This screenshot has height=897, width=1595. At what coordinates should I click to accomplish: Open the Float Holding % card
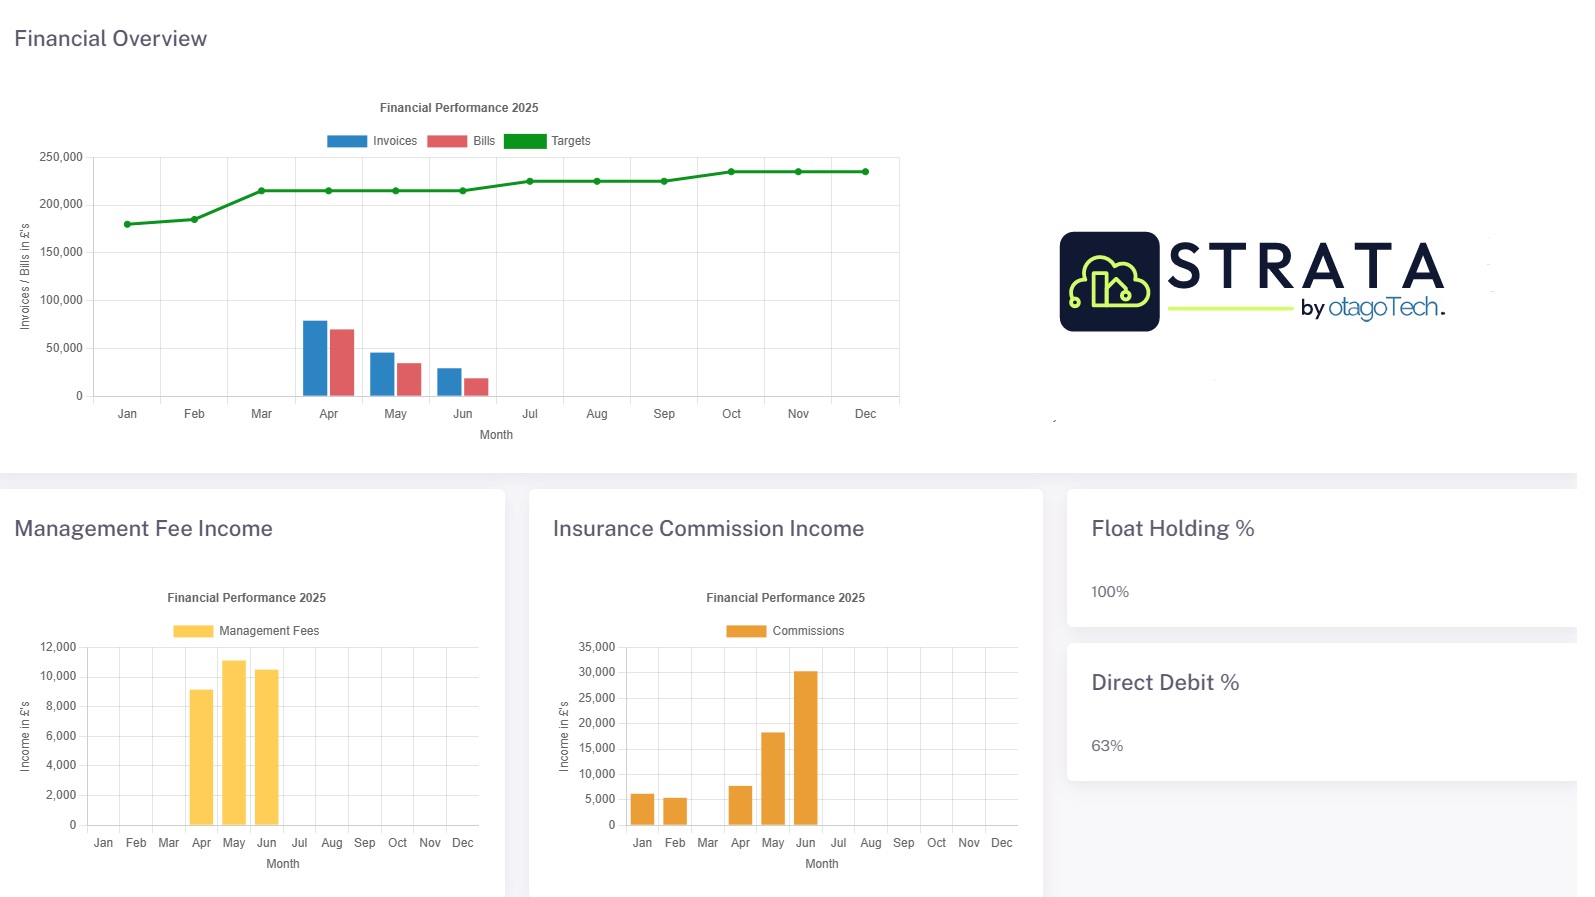(1320, 558)
